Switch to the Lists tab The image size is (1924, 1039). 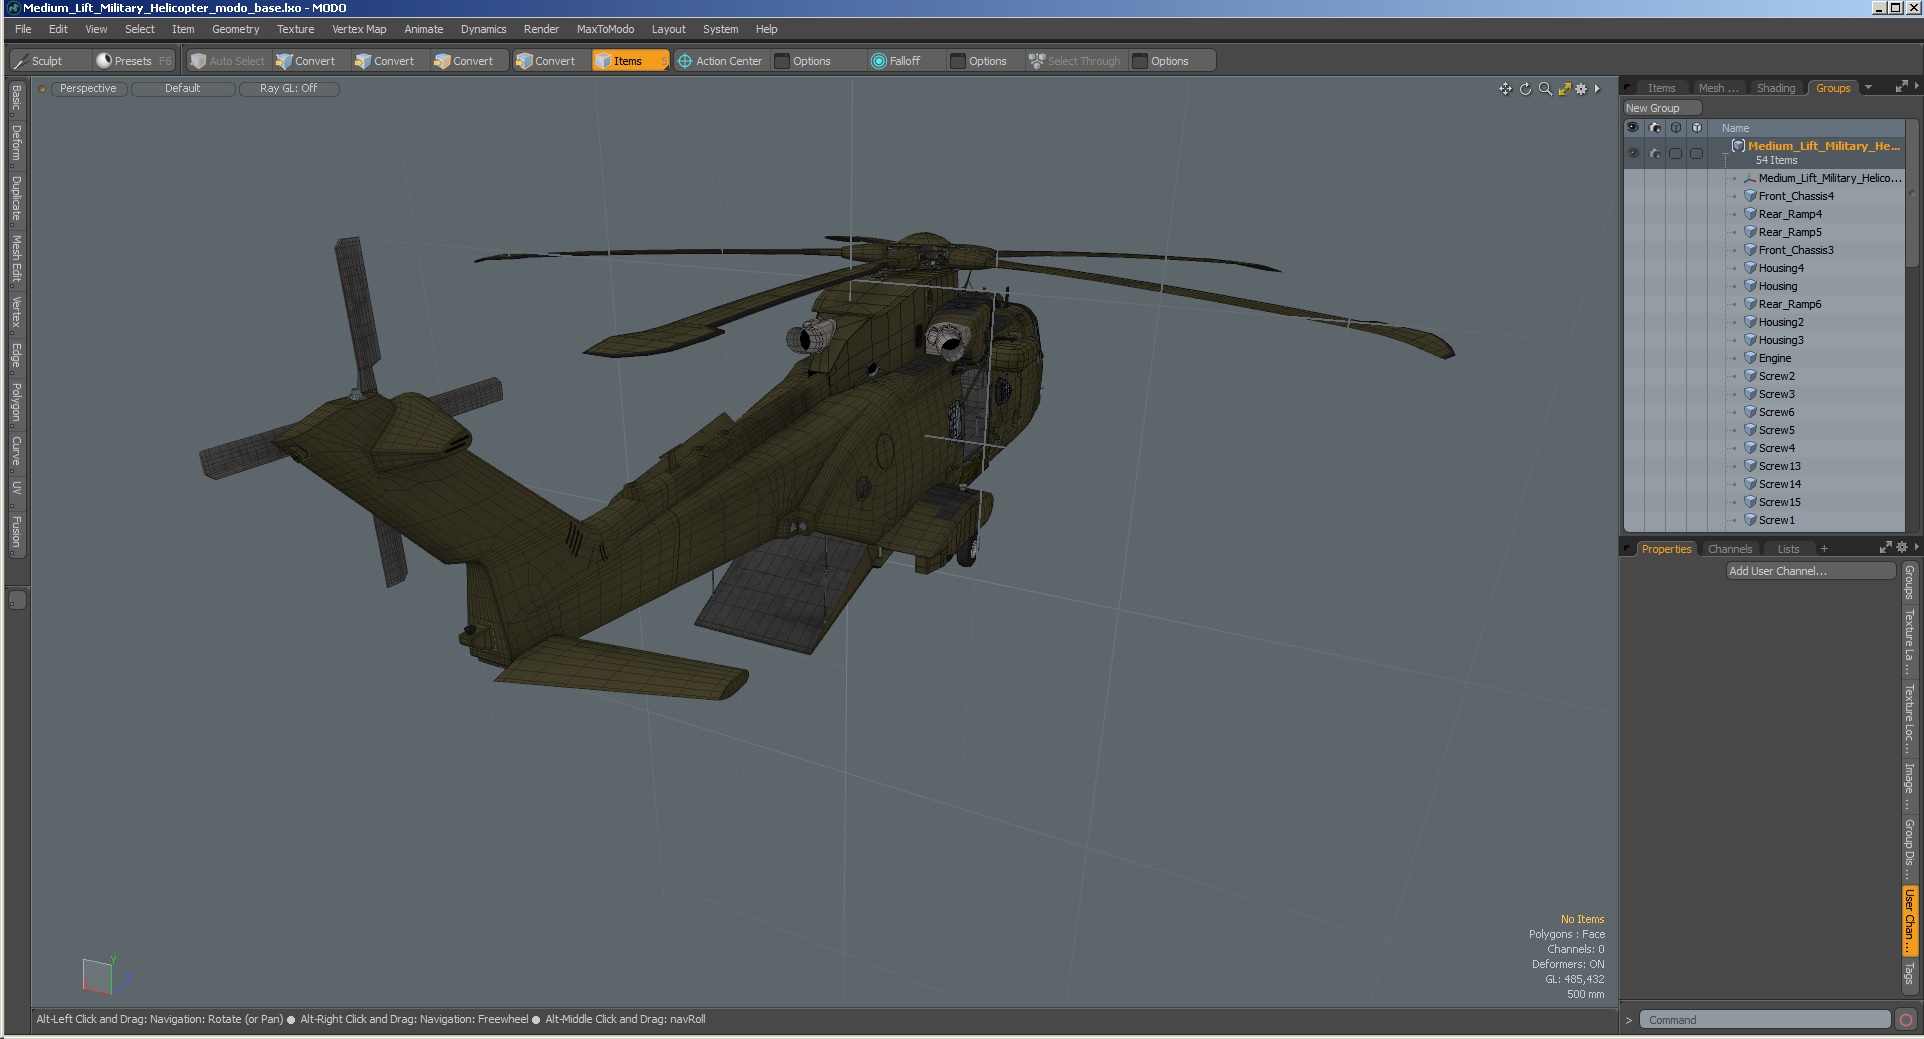click(1788, 549)
